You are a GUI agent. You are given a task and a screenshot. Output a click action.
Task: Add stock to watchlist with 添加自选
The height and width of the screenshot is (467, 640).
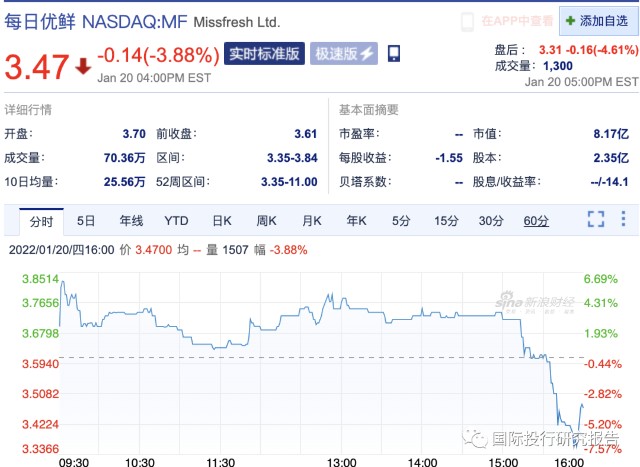coord(598,21)
